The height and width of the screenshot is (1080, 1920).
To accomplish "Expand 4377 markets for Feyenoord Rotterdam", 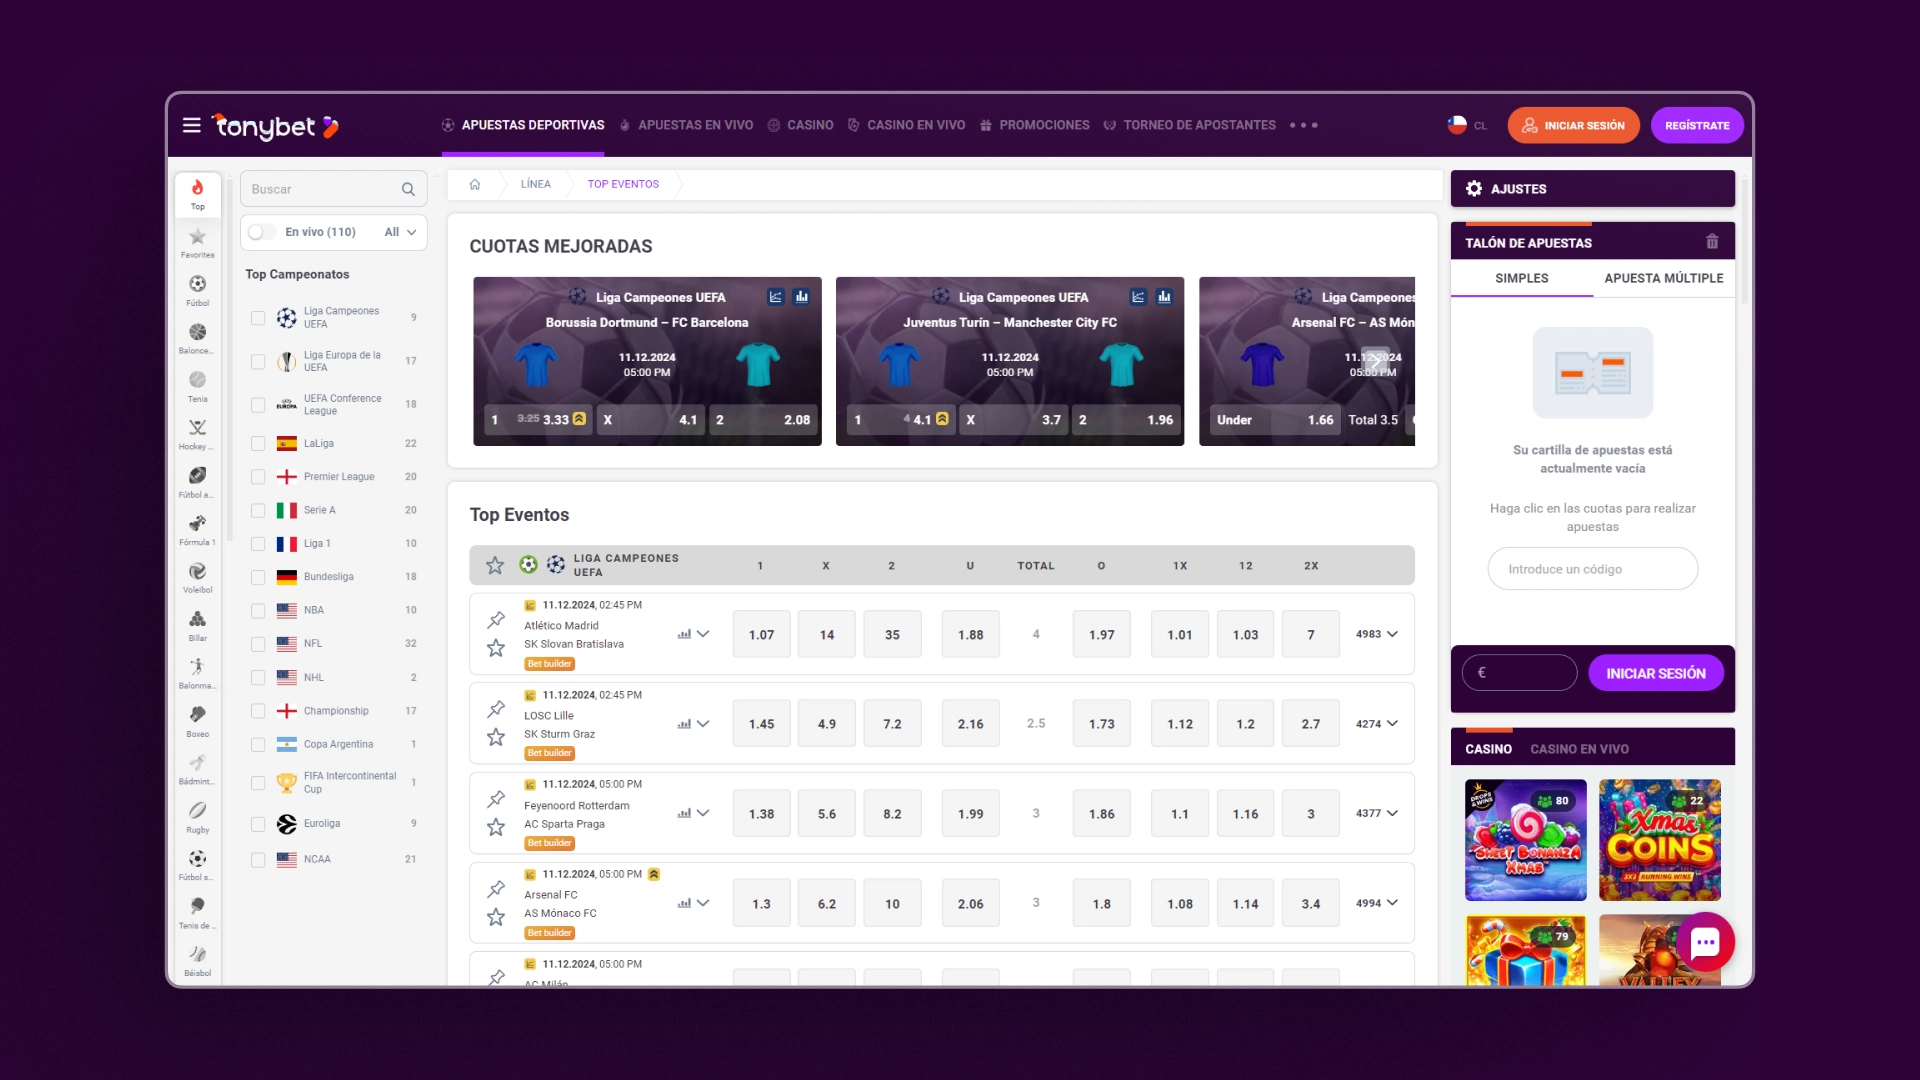I will point(1377,813).
